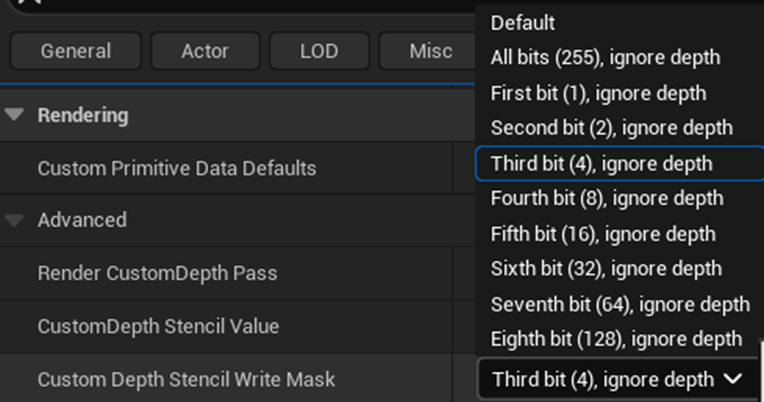Click the Custom Primitive Data Defaults row
The height and width of the screenshot is (402, 764).
tap(177, 168)
